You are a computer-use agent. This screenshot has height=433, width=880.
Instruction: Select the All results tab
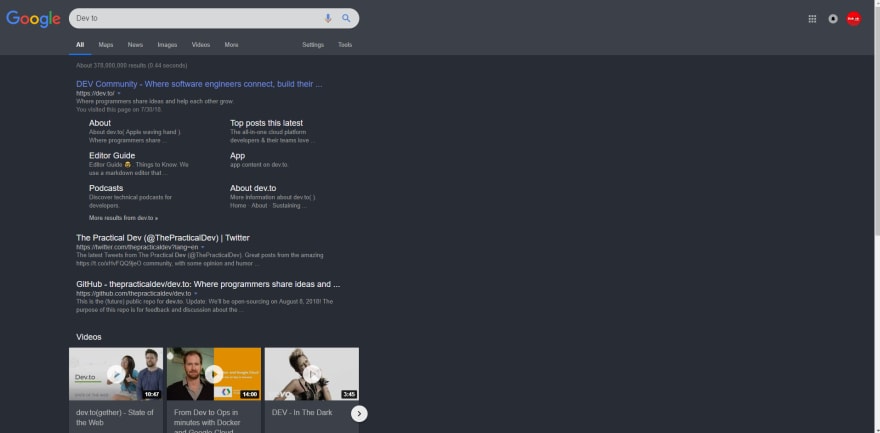click(80, 45)
